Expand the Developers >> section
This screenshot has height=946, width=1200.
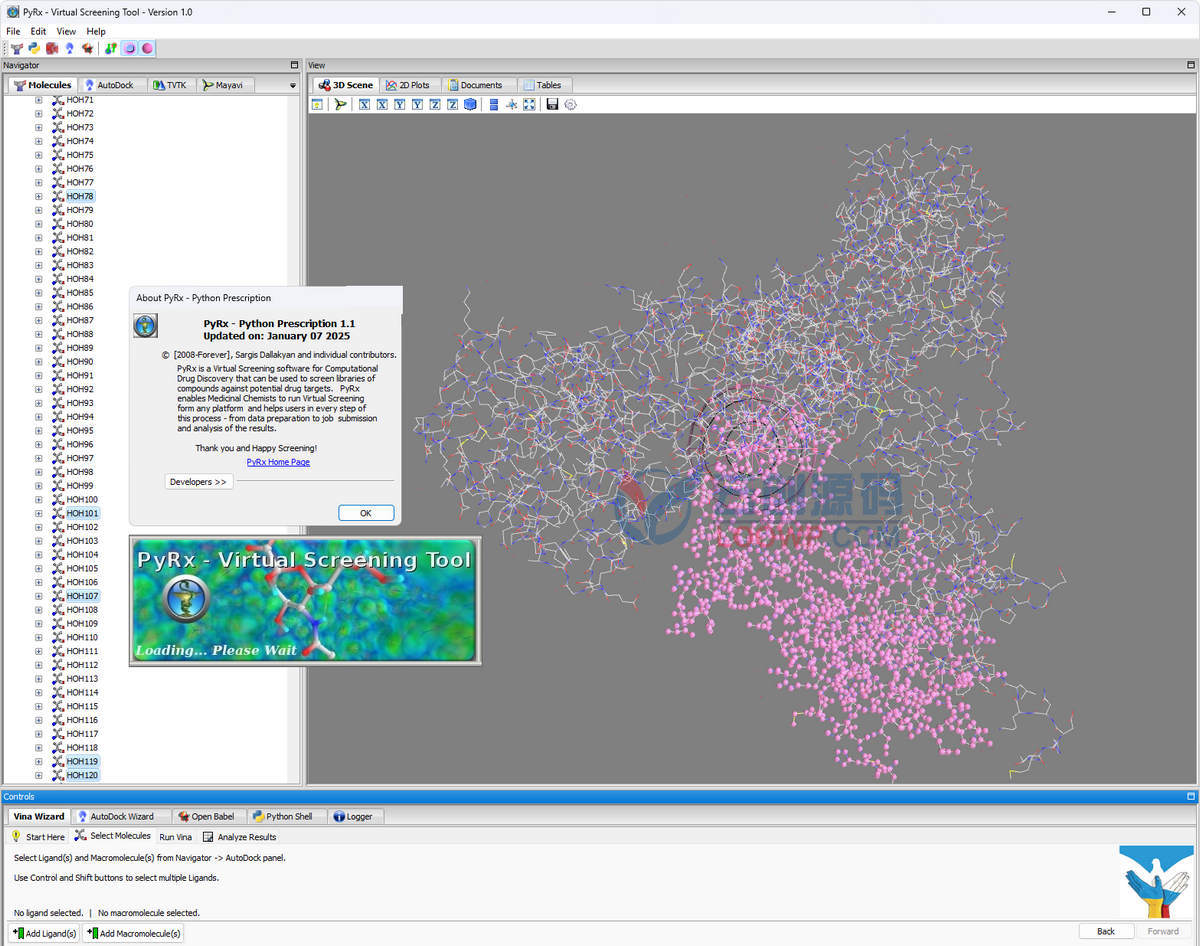[199, 482]
